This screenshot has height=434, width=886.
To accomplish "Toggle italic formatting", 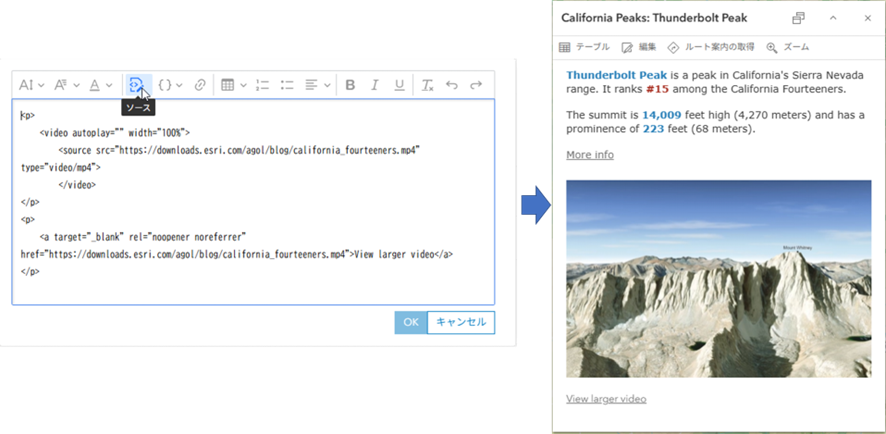I will click(x=375, y=85).
